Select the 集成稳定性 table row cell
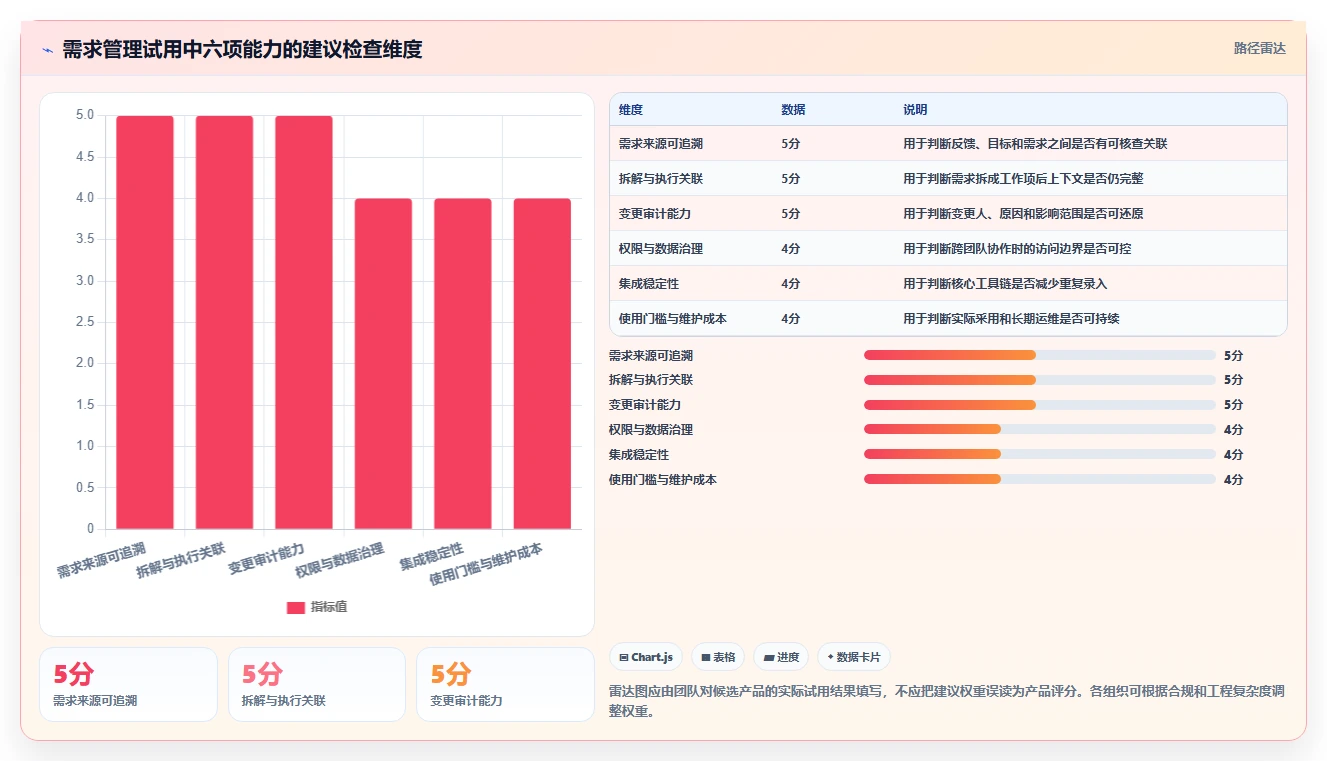The width and height of the screenshot is (1327, 761). point(649,284)
